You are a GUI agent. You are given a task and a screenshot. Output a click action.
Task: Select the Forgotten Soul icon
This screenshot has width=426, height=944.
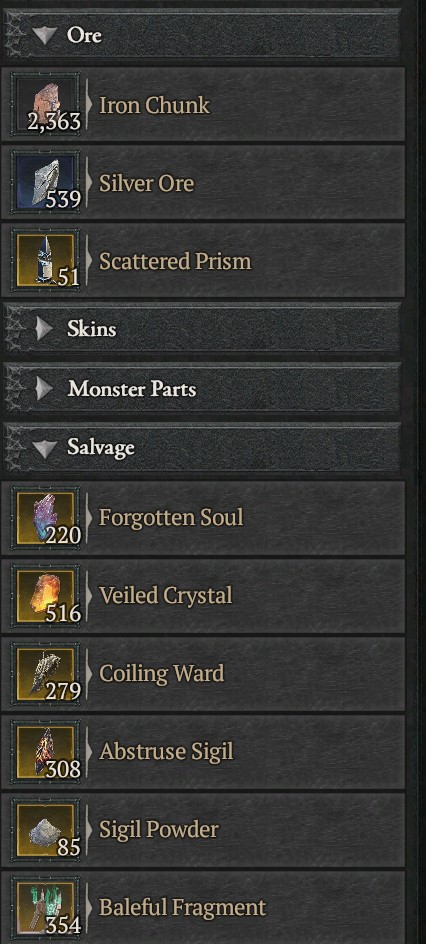point(45,518)
